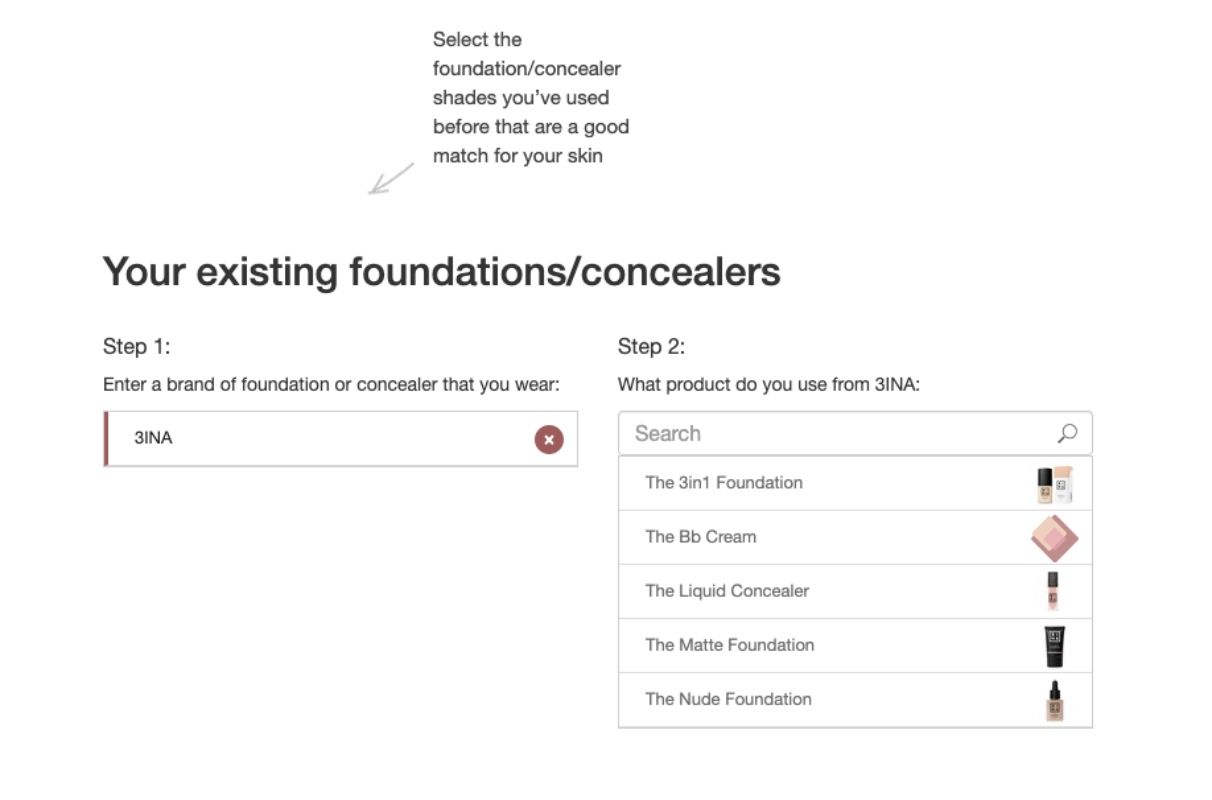Select The 3in1 Foundation option

point(855,483)
